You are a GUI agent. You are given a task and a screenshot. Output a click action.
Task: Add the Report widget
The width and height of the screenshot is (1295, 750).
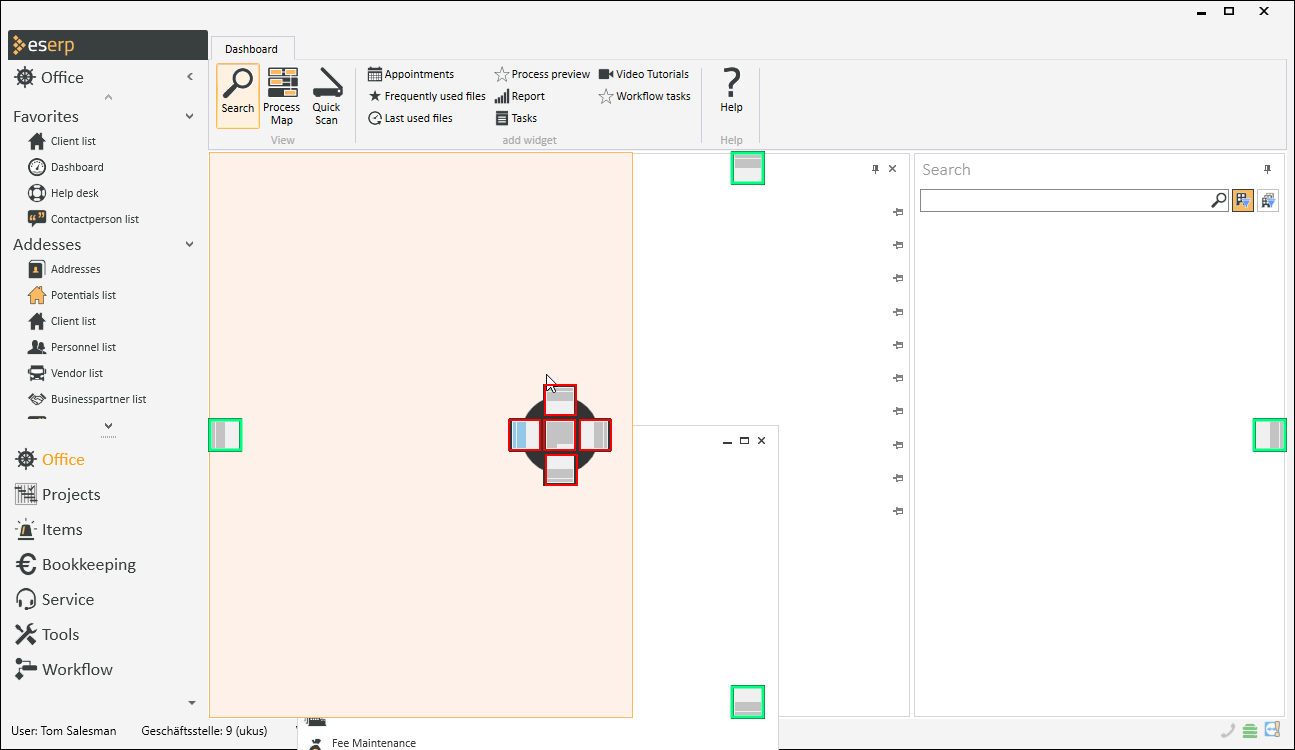[520, 96]
